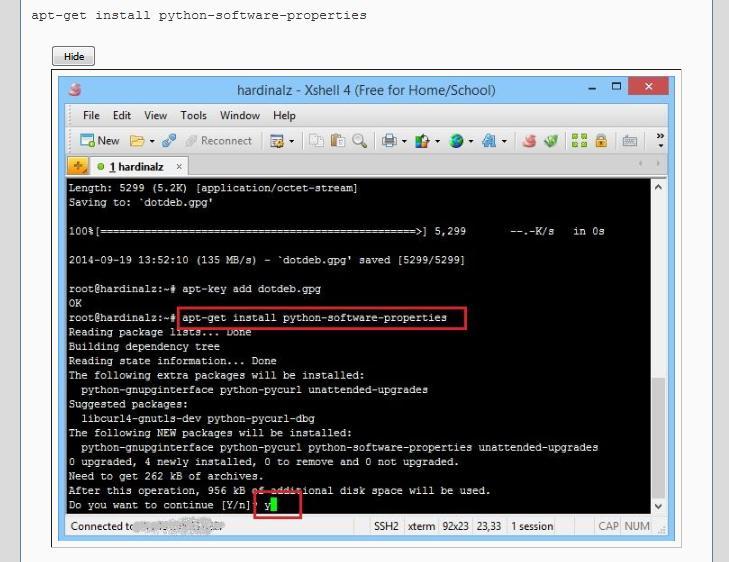Click the keyboard key-mapping icon
The image size is (729, 562).
[630, 140]
